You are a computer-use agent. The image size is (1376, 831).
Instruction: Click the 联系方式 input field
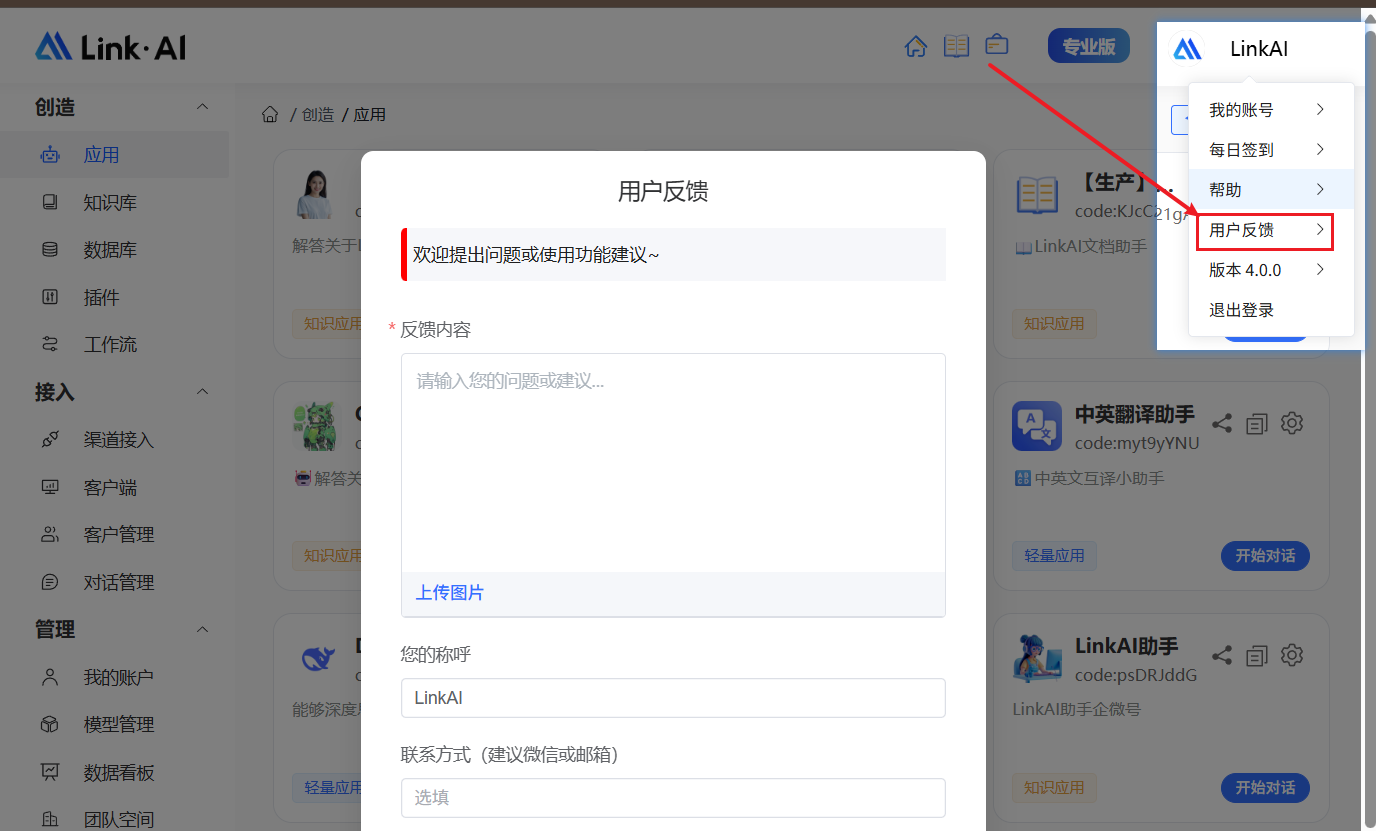point(673,798)
